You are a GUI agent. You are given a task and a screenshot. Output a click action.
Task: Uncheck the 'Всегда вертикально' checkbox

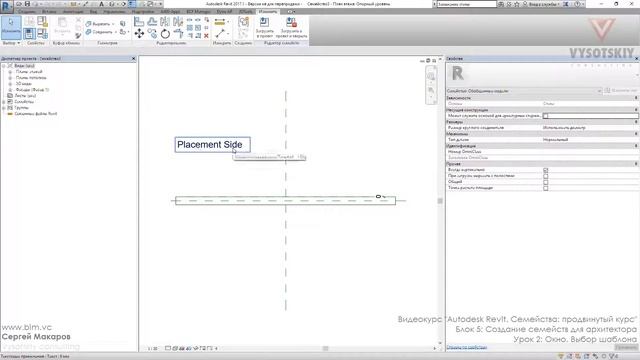(x=546, y=170)
